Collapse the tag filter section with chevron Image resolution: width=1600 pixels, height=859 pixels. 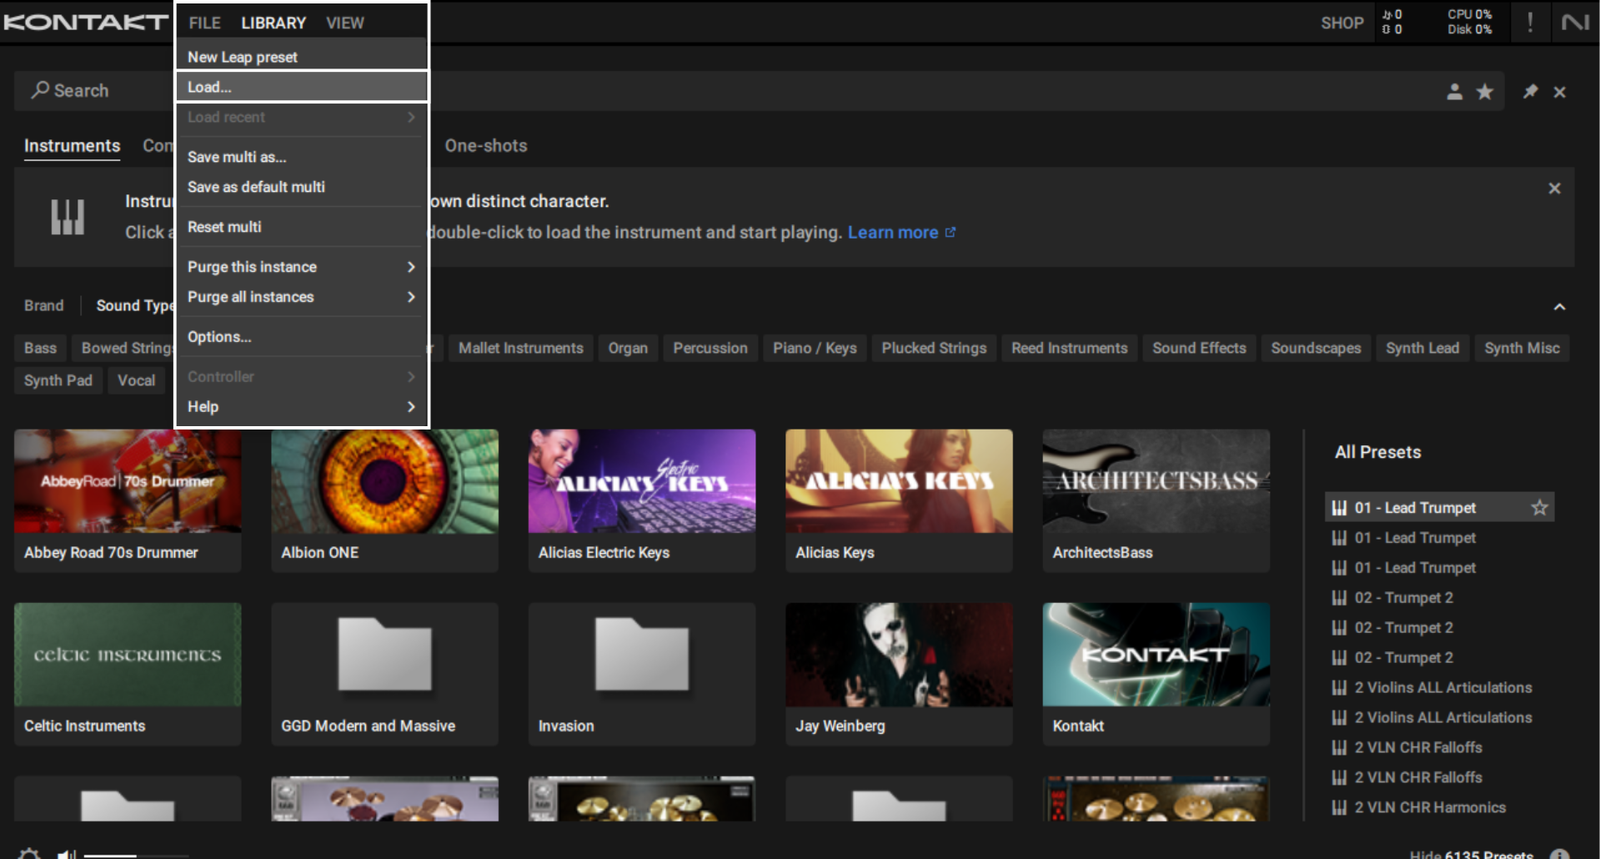1559,307
